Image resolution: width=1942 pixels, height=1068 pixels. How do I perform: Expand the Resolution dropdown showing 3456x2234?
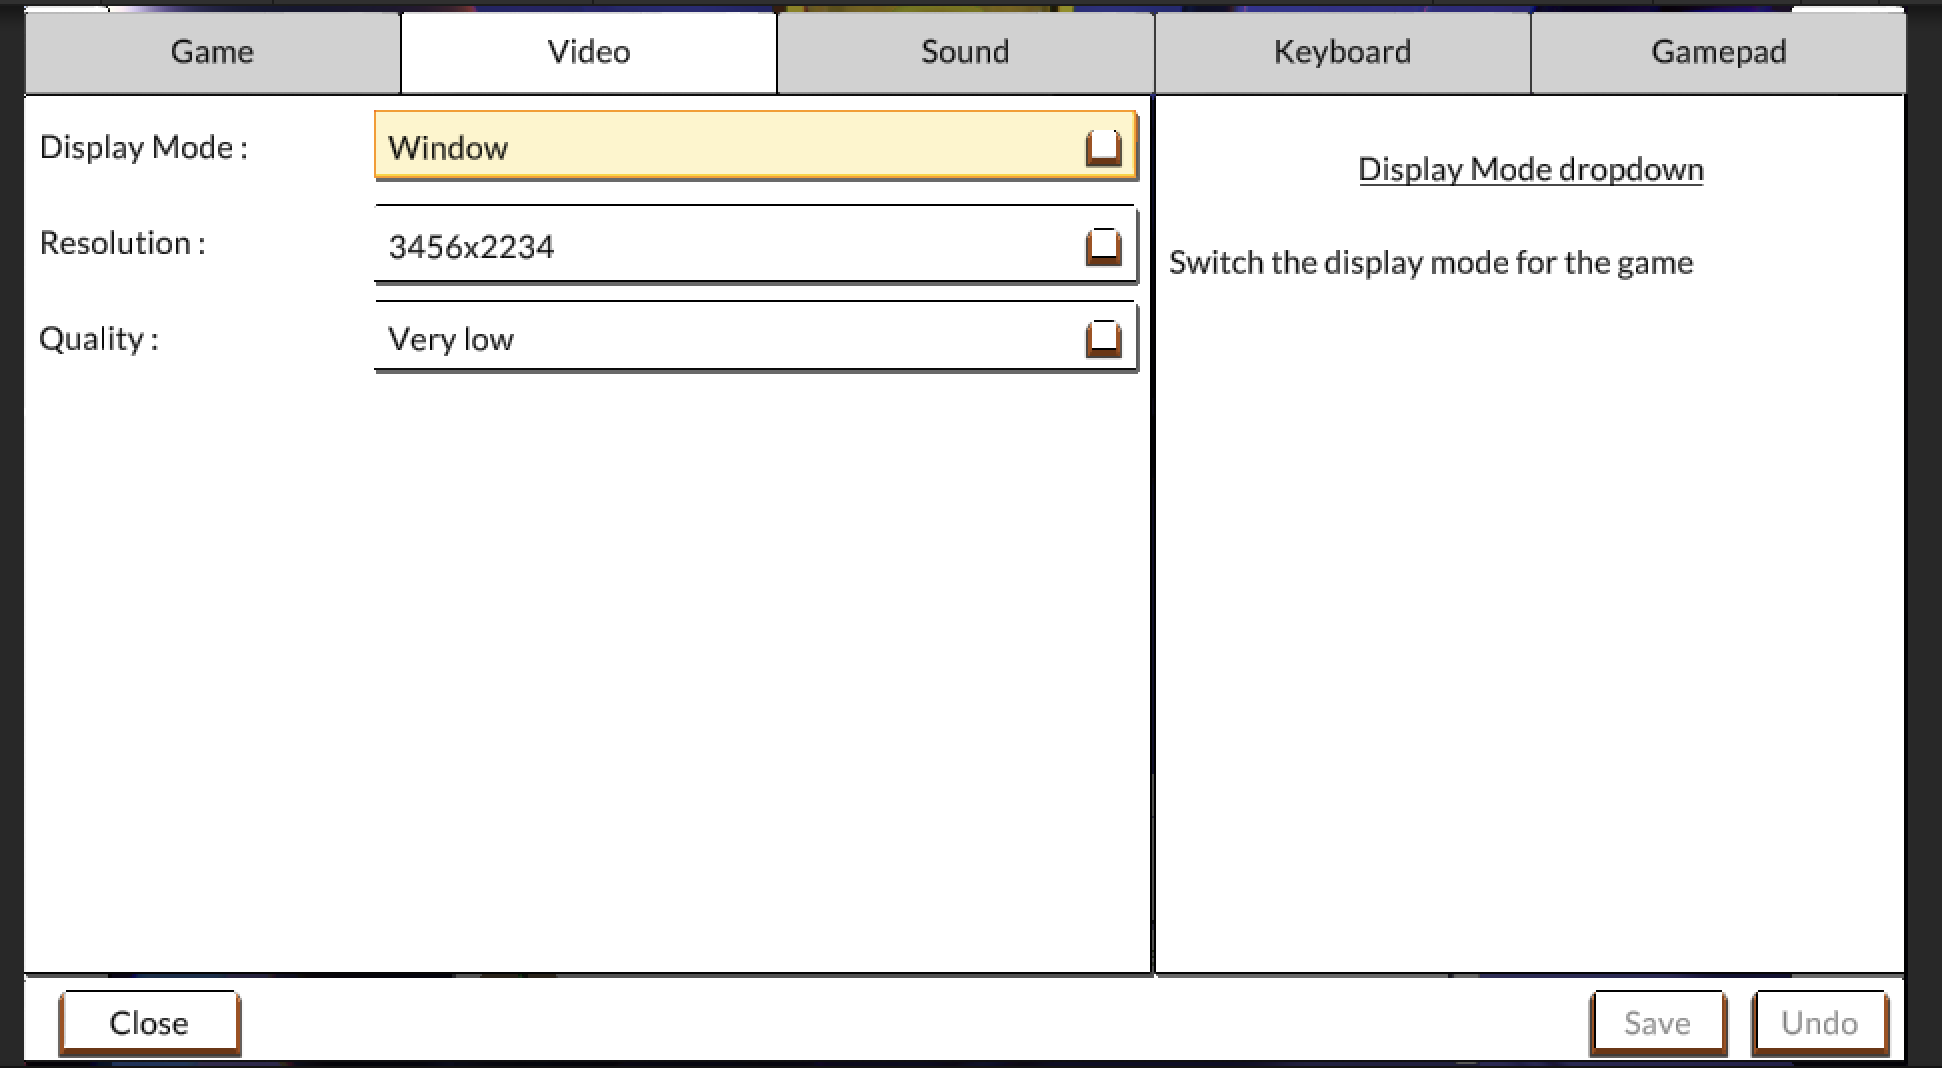click(x=730, y=245)
